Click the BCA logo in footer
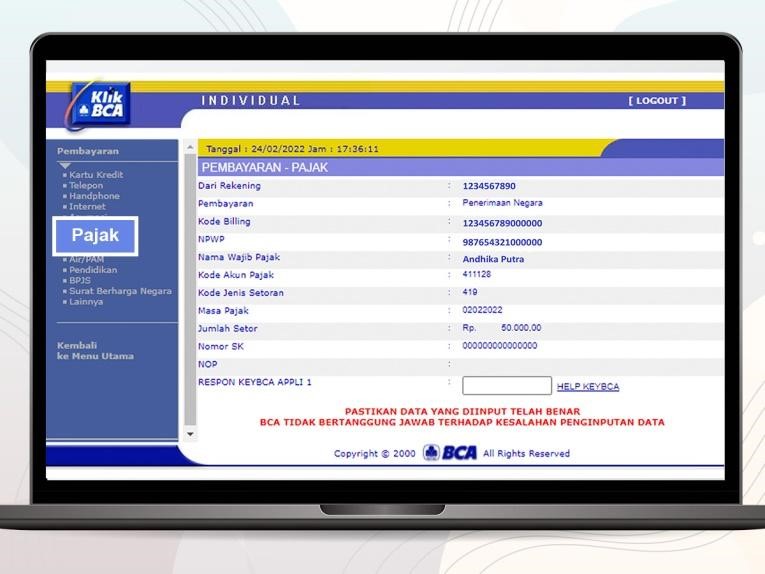The width and height of the screenshot is (765, 574). (x=450, y=453)
